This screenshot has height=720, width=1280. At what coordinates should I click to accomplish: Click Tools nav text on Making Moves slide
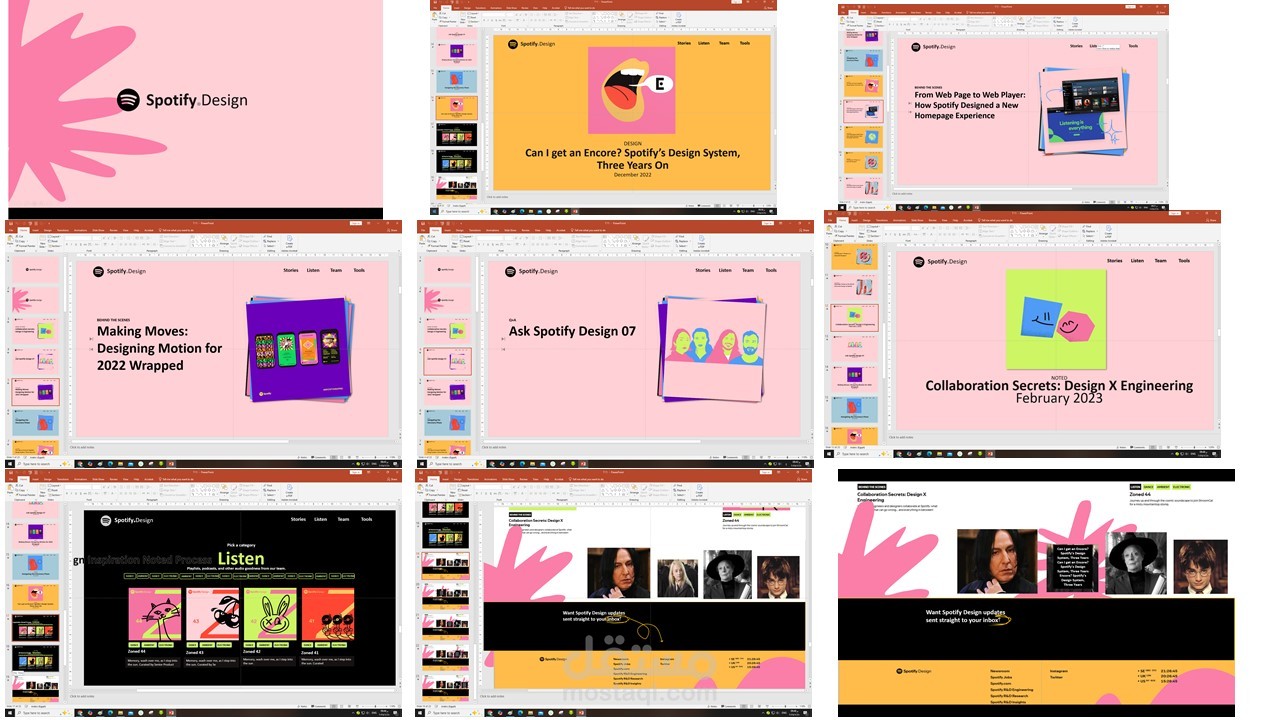pos(359,270)
